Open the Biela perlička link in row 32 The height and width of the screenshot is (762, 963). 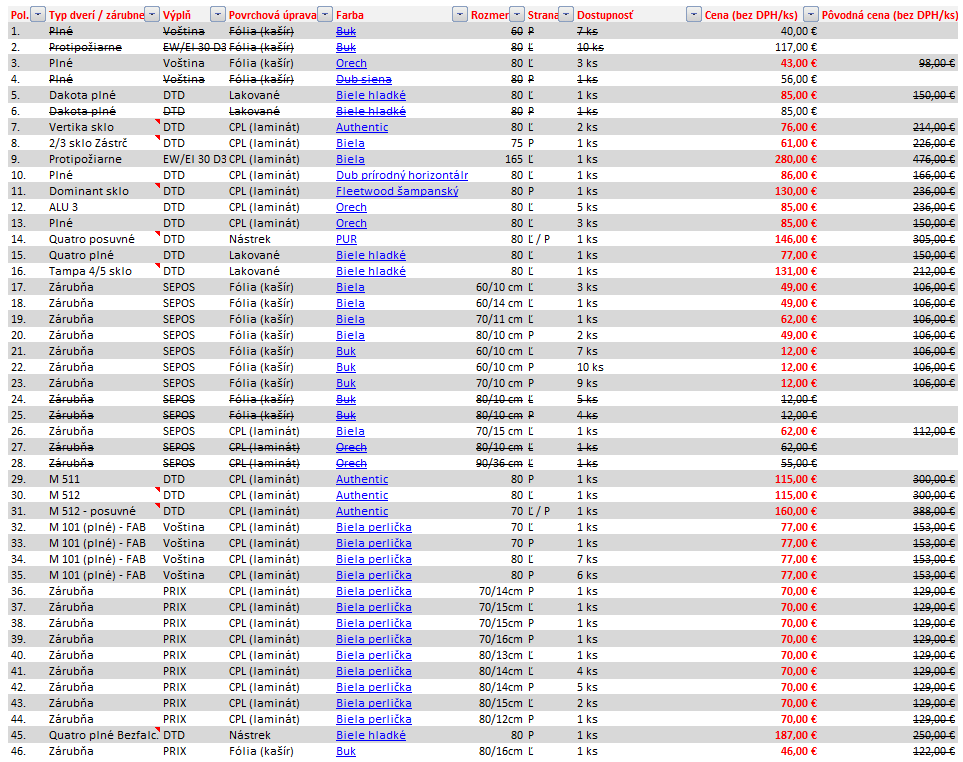coord(373,527)
